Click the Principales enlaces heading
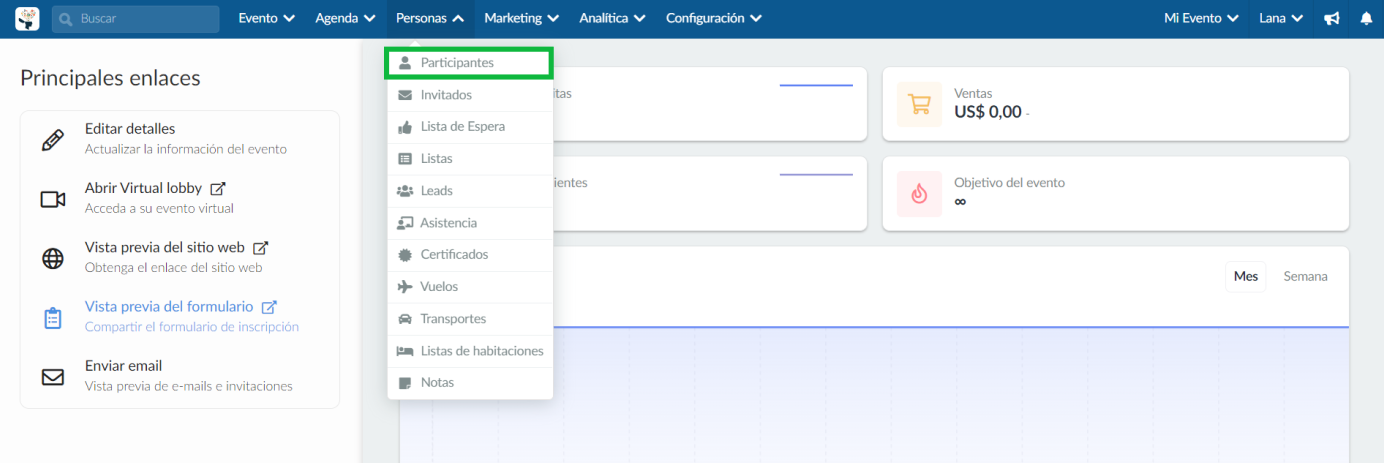1384x463 pixels. [x=110, y=78]
